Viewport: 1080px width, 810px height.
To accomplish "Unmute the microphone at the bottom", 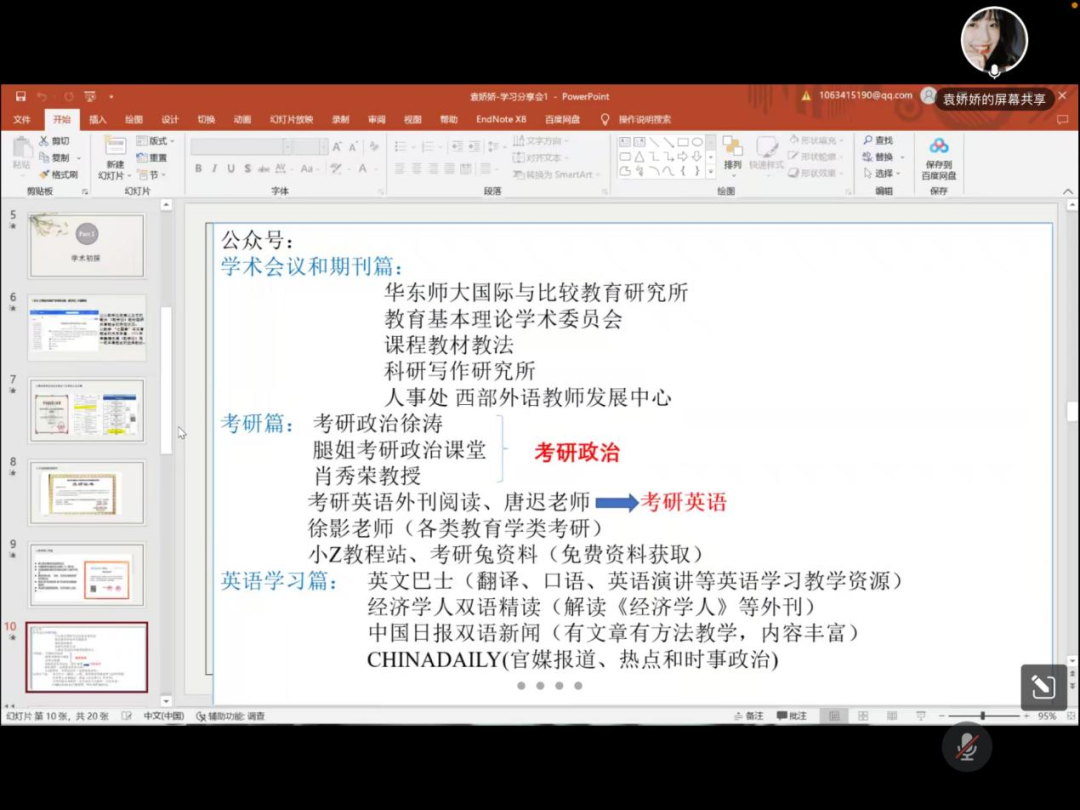I will [966, 747].
